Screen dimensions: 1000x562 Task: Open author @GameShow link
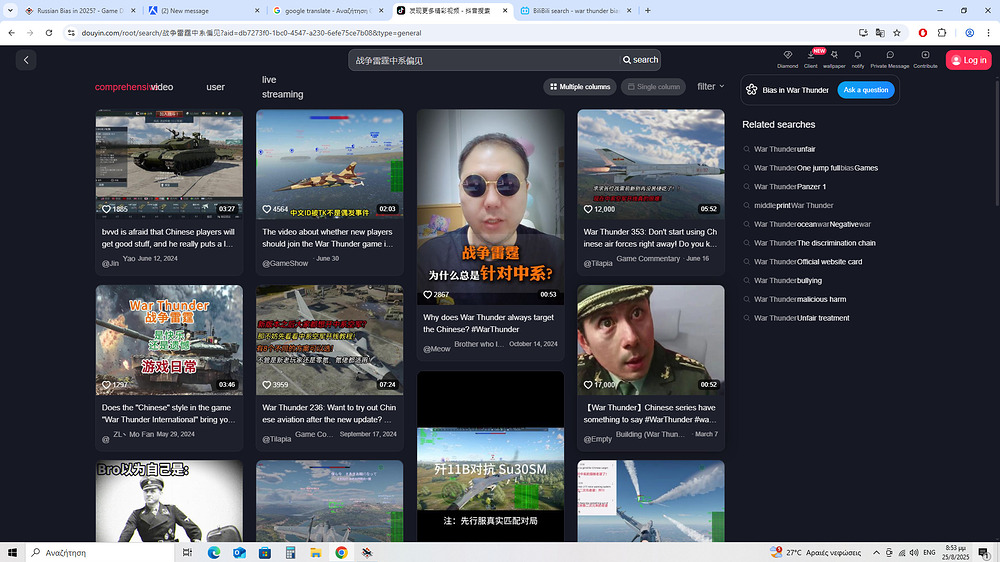[285, 263]
